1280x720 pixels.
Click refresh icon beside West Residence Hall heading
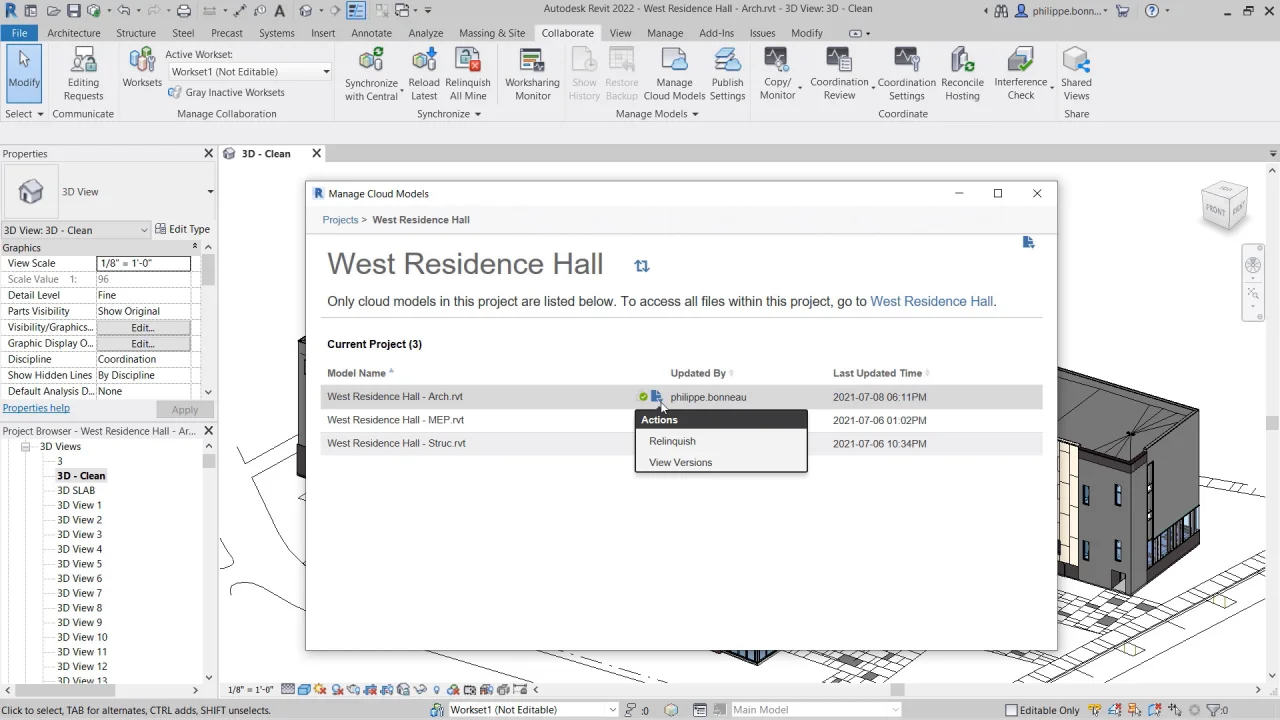point(642,266)
